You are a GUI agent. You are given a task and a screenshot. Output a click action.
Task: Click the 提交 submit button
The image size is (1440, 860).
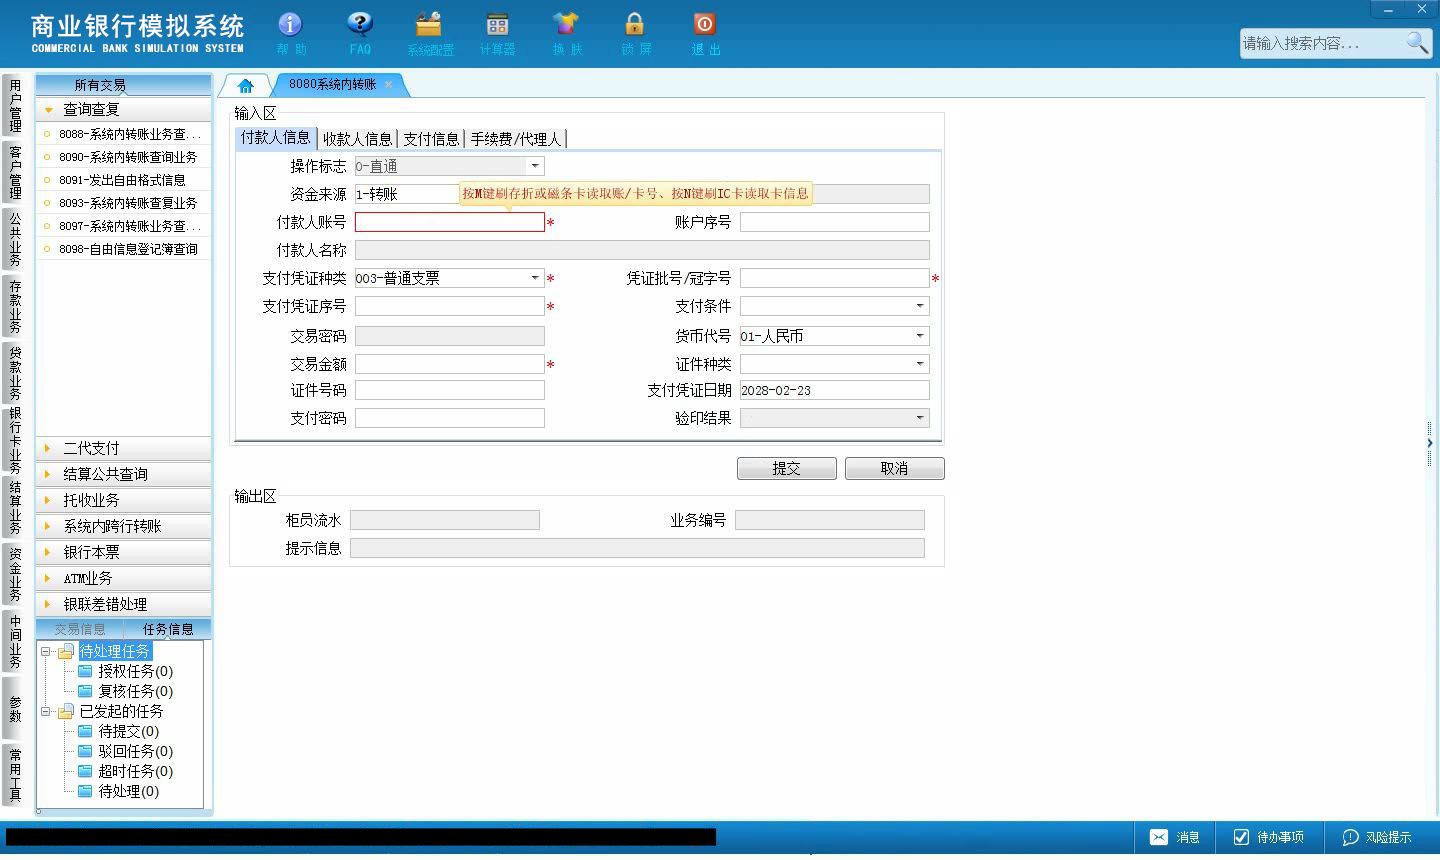(x=787, y=468)
